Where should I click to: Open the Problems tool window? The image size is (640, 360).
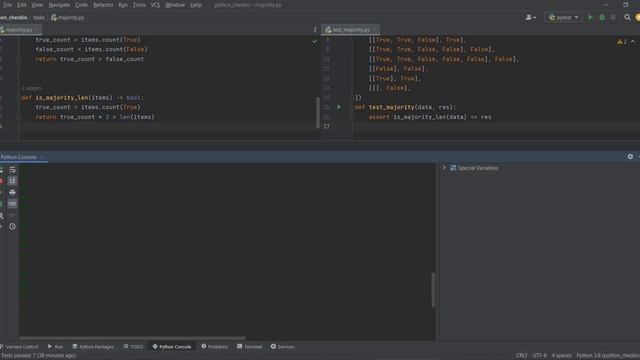point(214,347)
